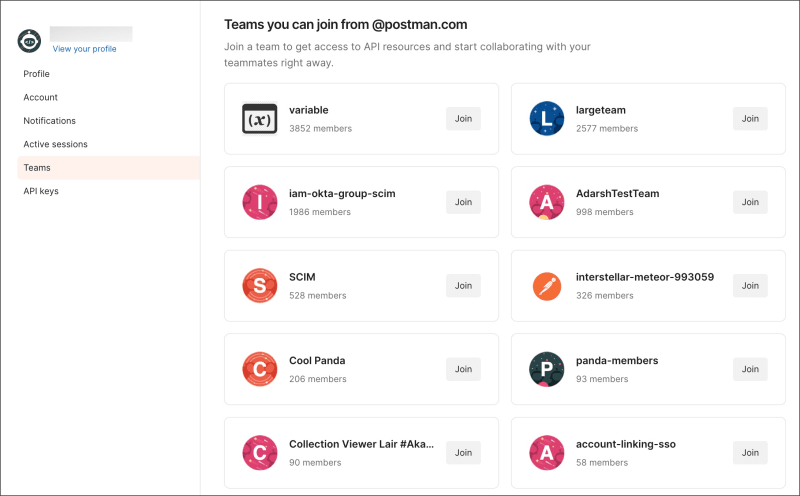Image resolution: width=800 pixels, height=496 pixels.
Task: Click the variable team (x) icon
Action: [260, 119]
